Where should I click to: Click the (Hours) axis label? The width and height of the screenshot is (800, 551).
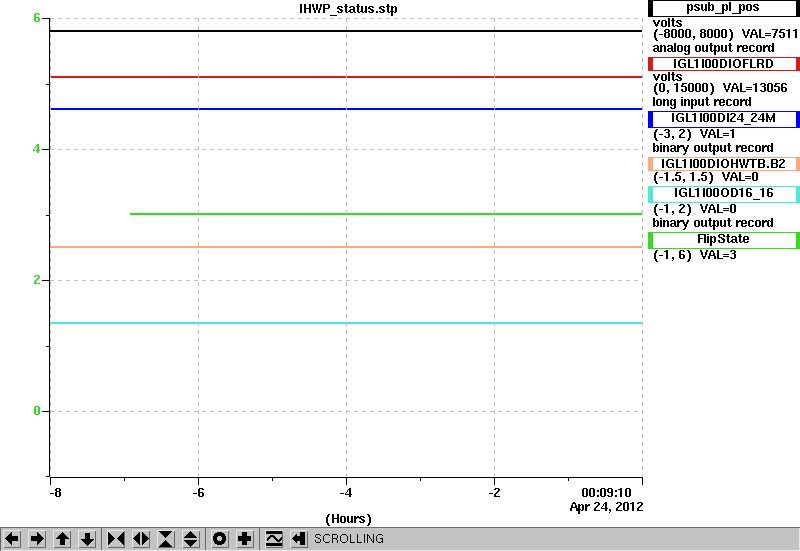(x=348, y=519)
